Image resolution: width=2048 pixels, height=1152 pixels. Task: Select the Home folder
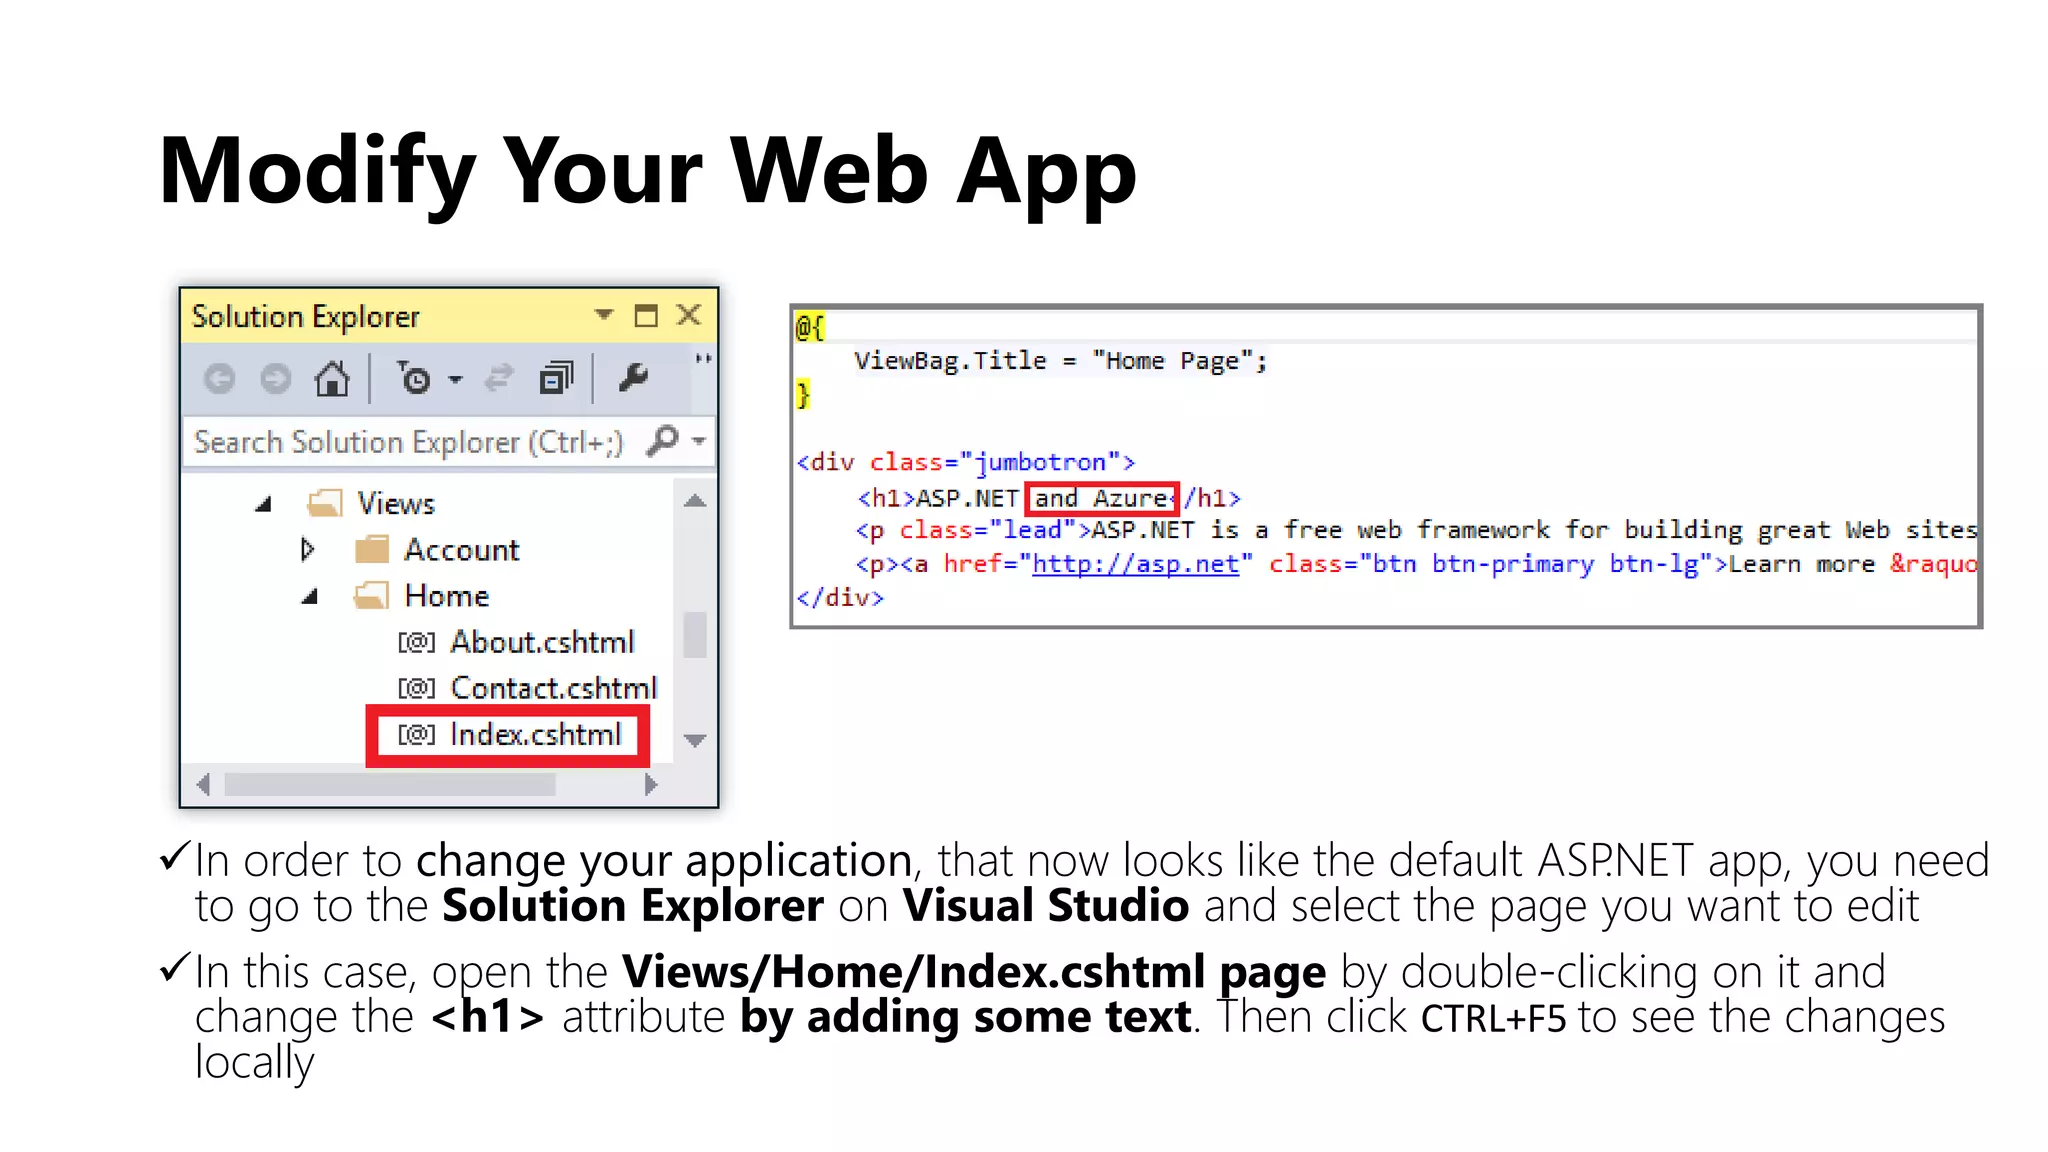click(446, 596)
